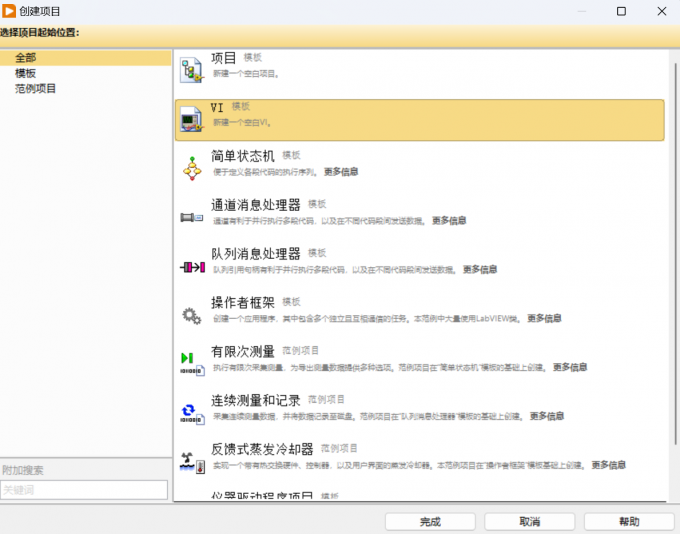Select the highlighted VI title text

(x=217, y=107)
